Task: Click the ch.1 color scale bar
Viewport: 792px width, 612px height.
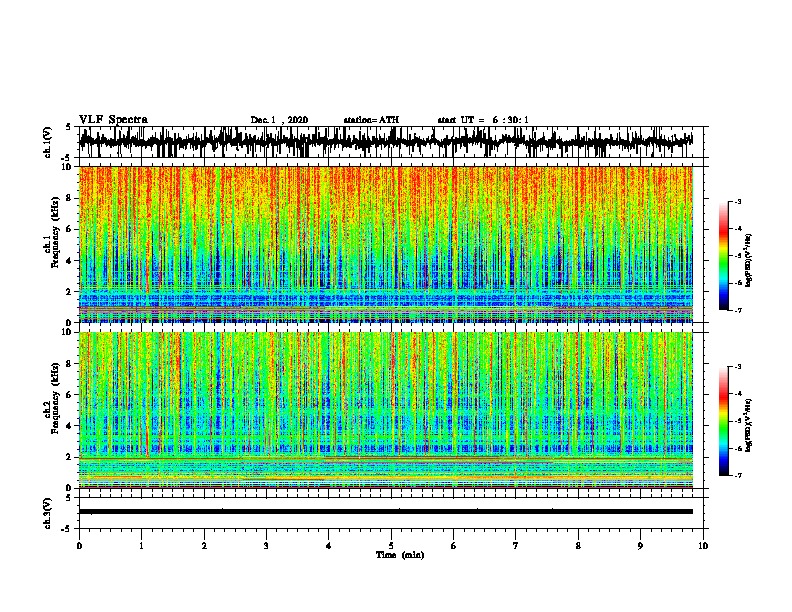Action: pyautogui.click(x=724, y=256)
